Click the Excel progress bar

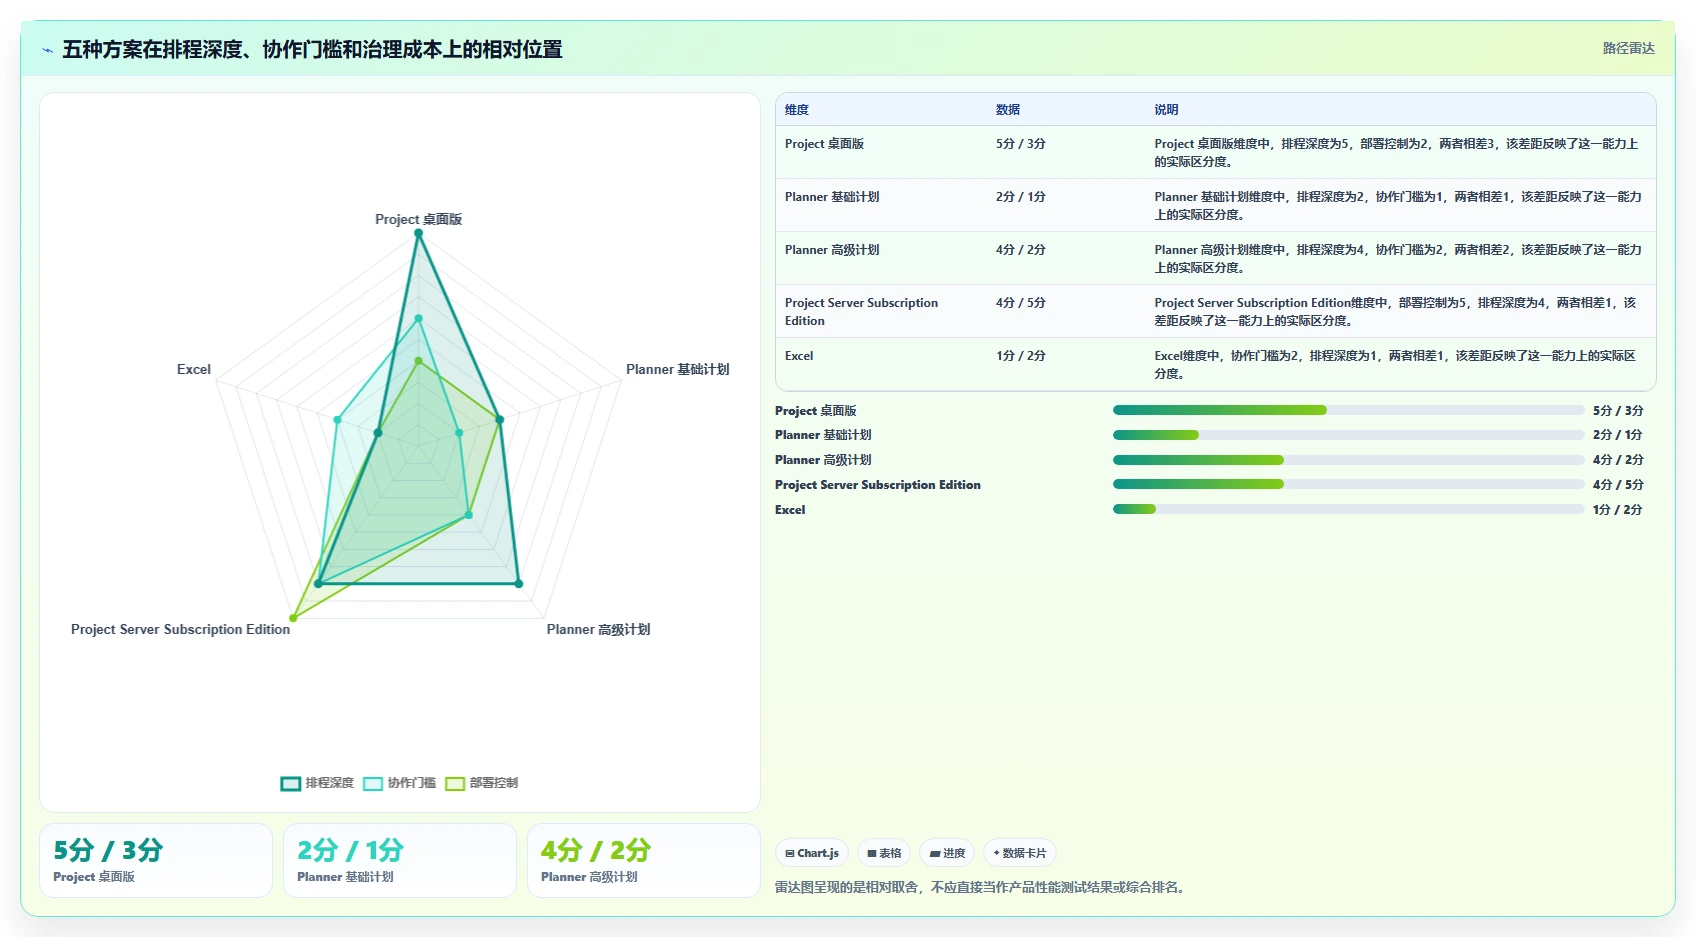point(1349,509)
